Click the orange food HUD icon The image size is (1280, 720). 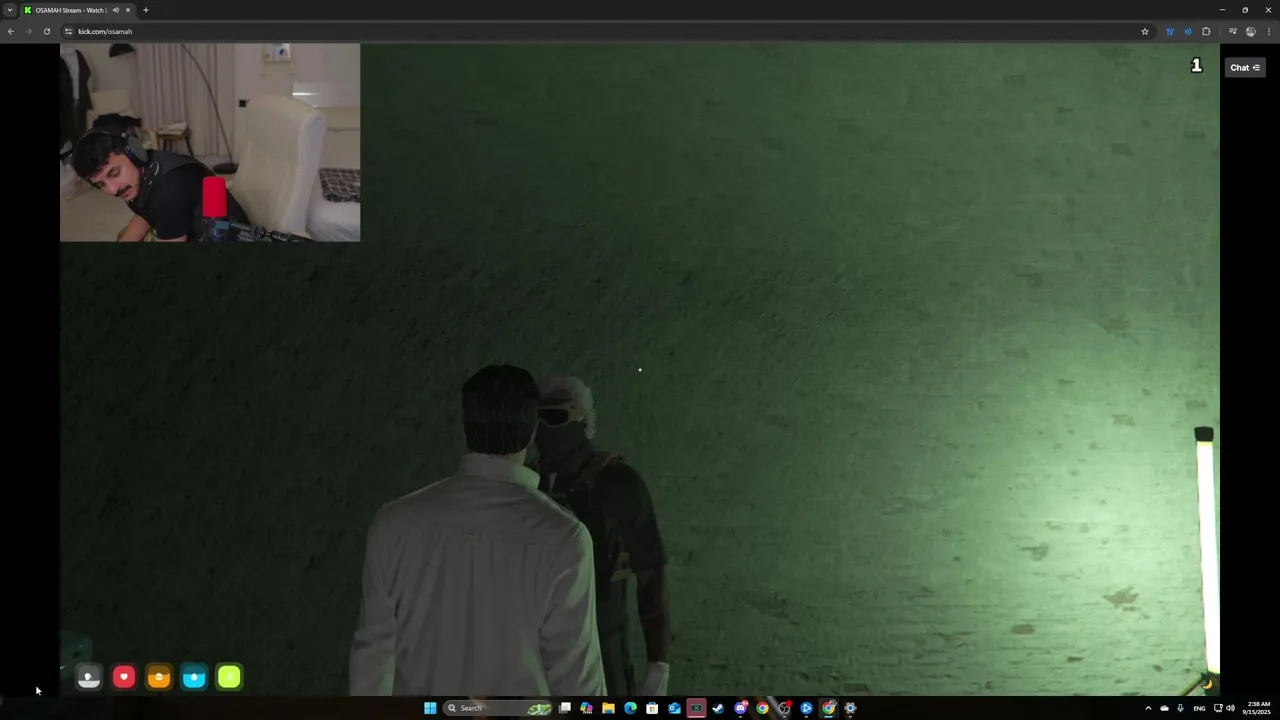pyautogui.click(x=159, y=677)
